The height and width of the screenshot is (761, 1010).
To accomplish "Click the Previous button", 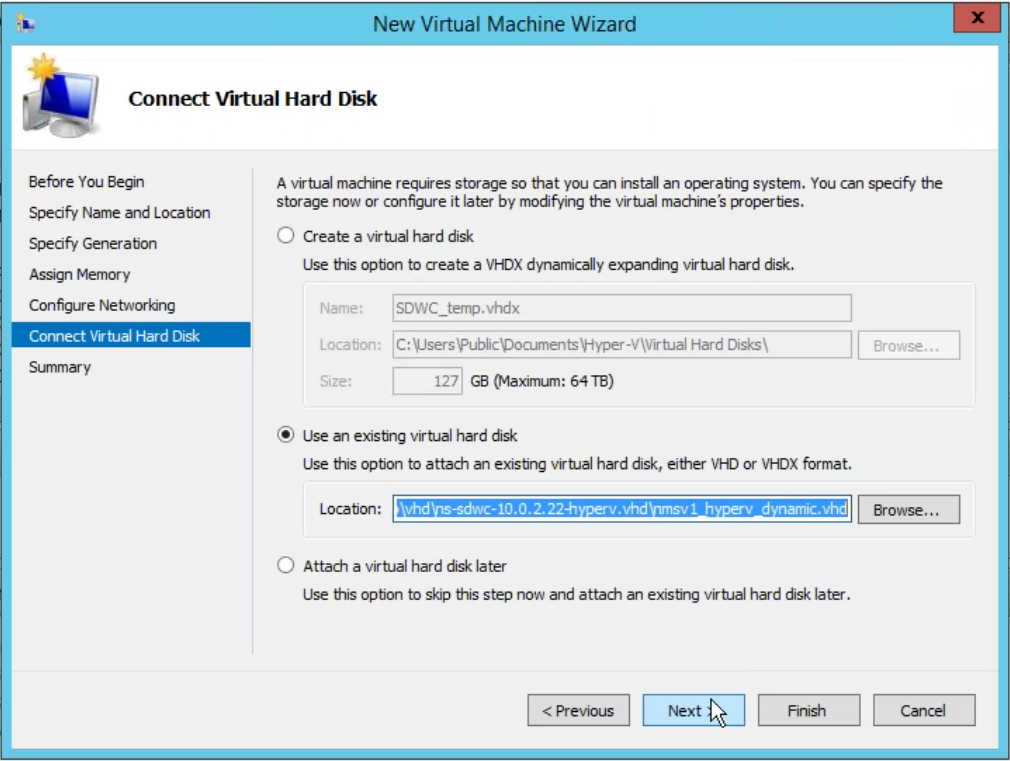I will [578, 710].
